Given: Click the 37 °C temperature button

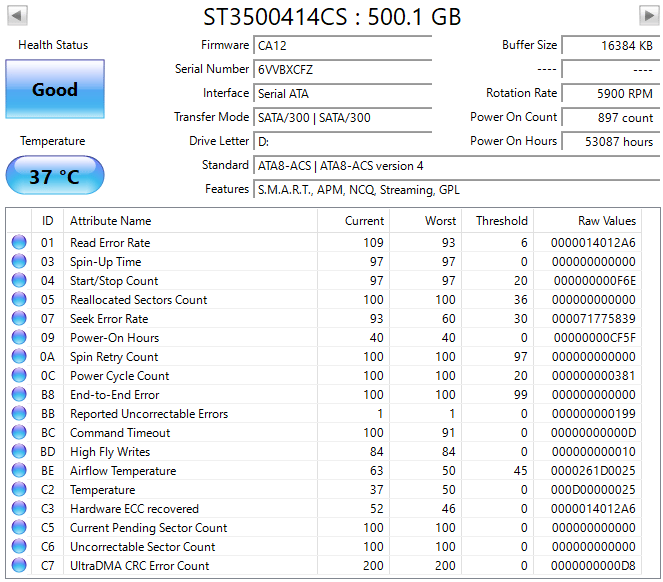Looking at the screenshot, I should pos(55,176).
